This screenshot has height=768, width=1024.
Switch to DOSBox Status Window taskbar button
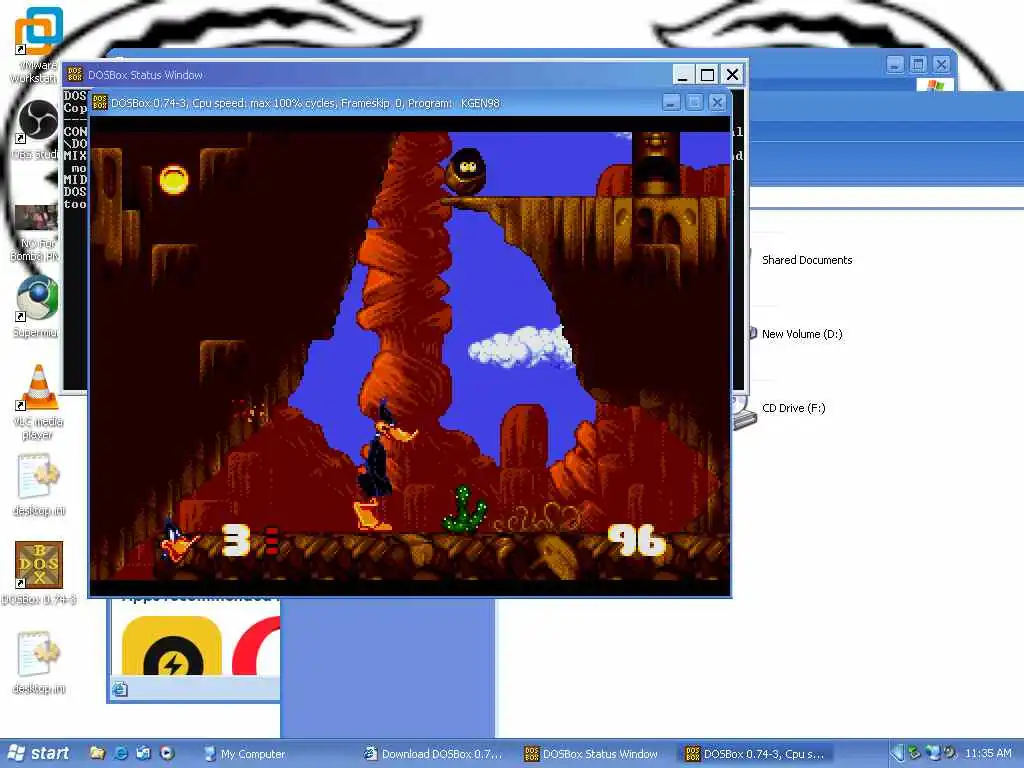click(592, 754)
